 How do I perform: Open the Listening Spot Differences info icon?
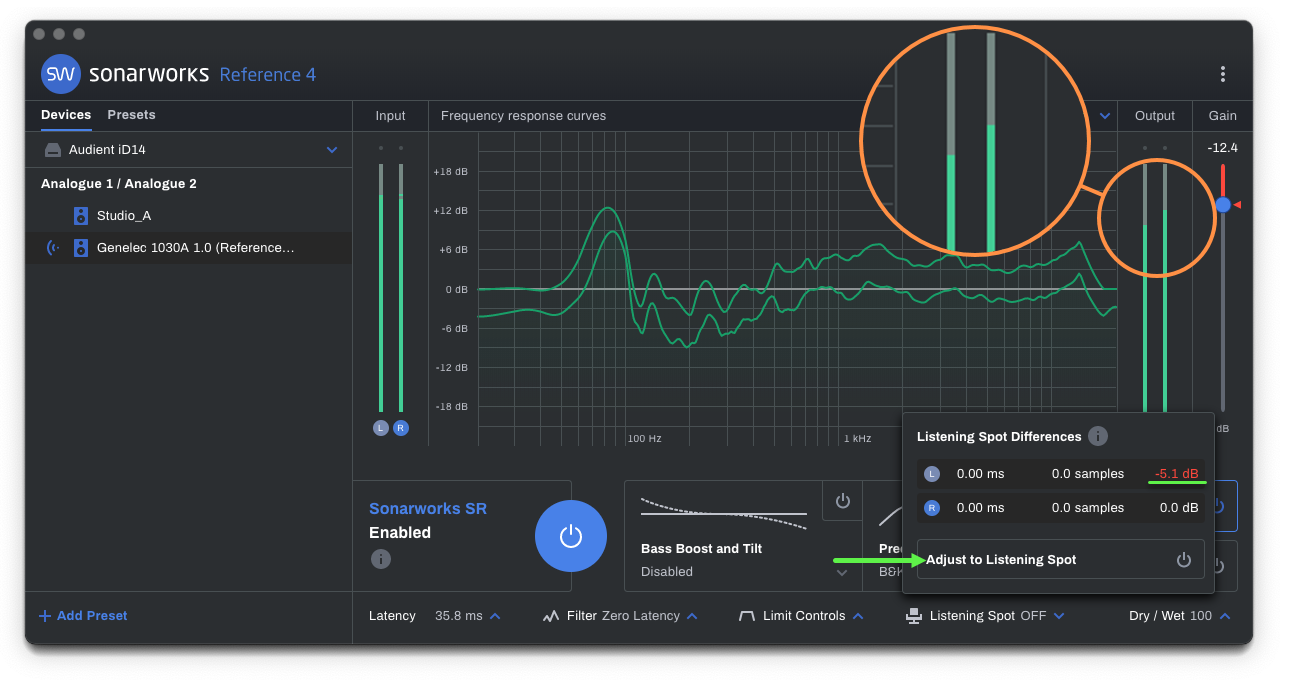(x=1097, y=436)
